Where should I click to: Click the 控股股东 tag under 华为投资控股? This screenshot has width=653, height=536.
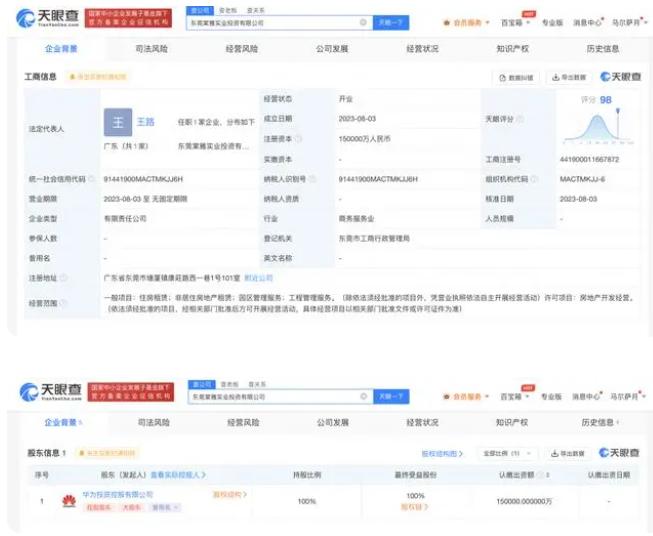[99, 508]
